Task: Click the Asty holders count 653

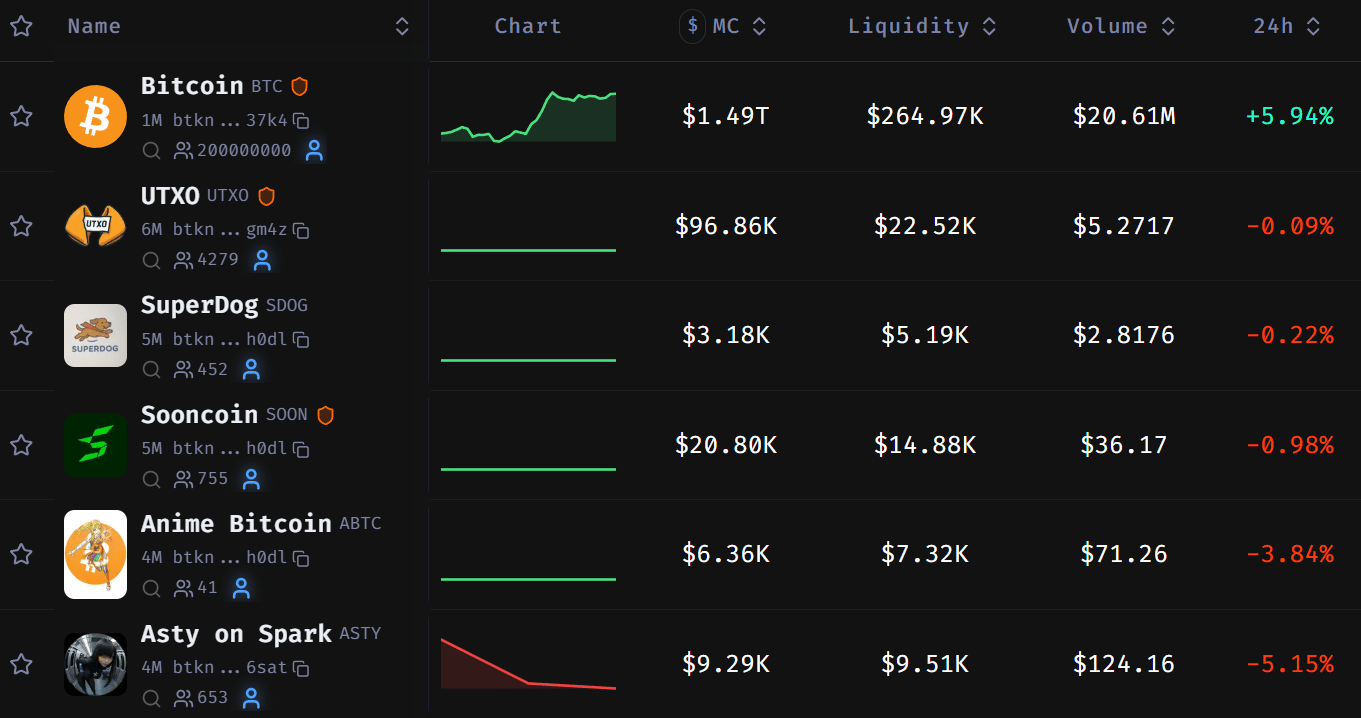Action: click(213, 698)
